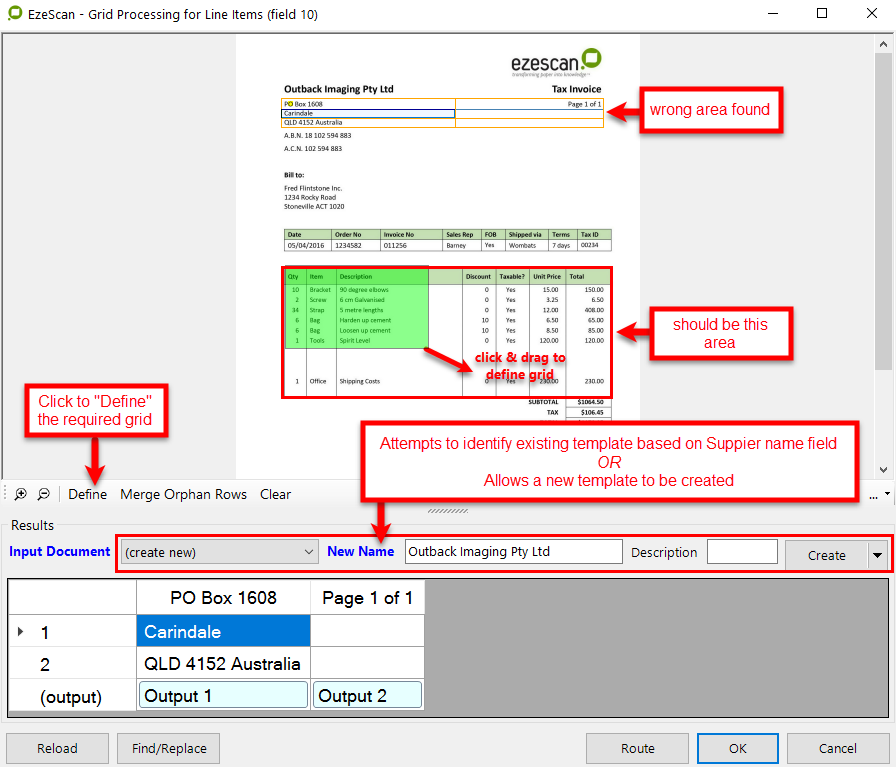Click Merge Orphan Rows toolbar item
The height and width of the screenshot is (767, 896).
pyautogui.click(x=183, y=494)
